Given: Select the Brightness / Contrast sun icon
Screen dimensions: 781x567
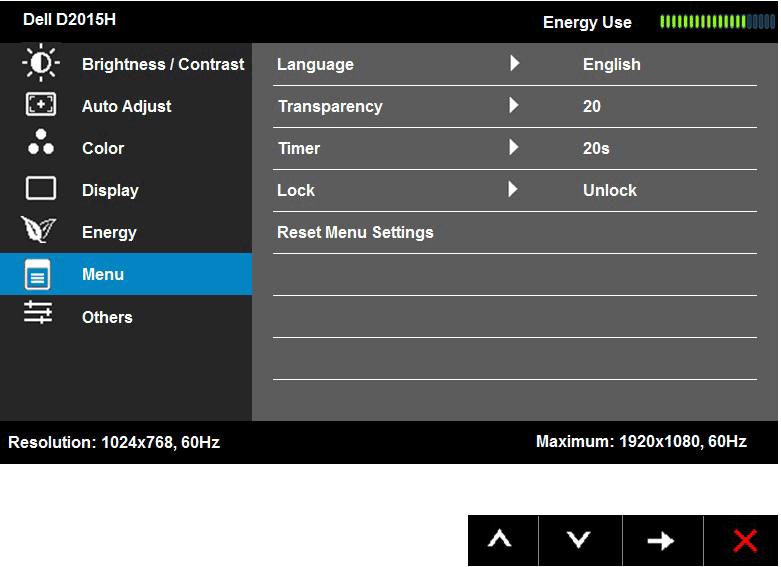Looking at the screenshot, I should [41, 63].
